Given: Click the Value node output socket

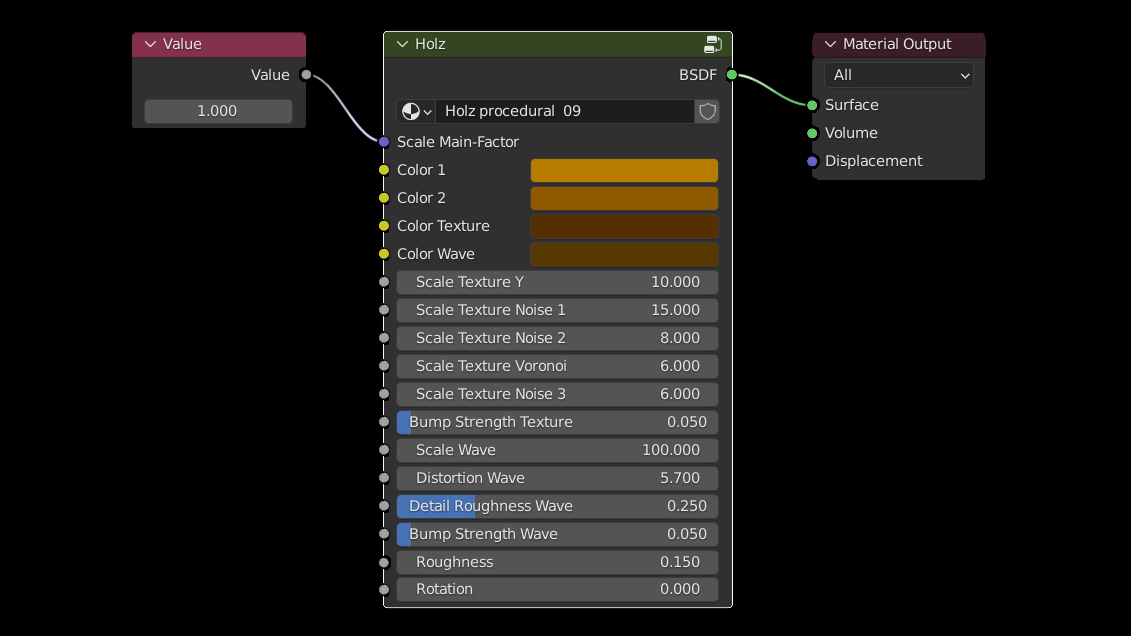Looking at the screenshot, I should pyautogui.click(x=306, y=75).
